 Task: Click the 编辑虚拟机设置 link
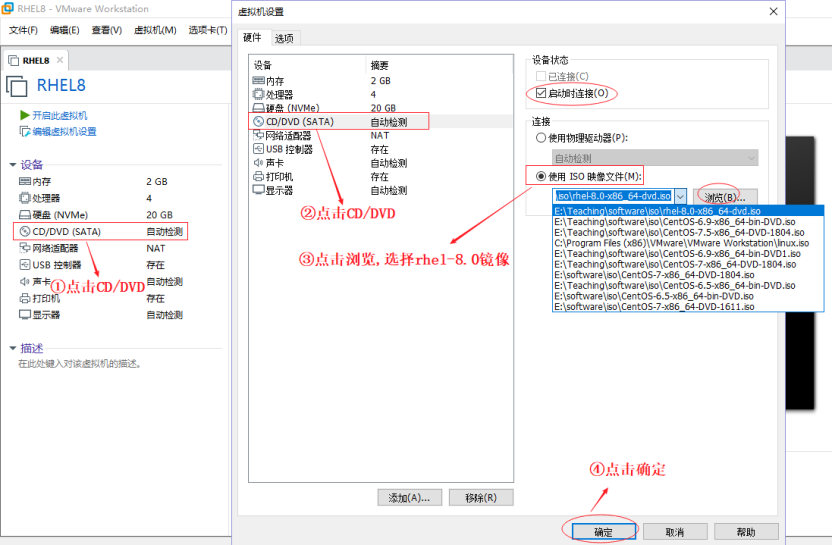(x=64, y=131)
